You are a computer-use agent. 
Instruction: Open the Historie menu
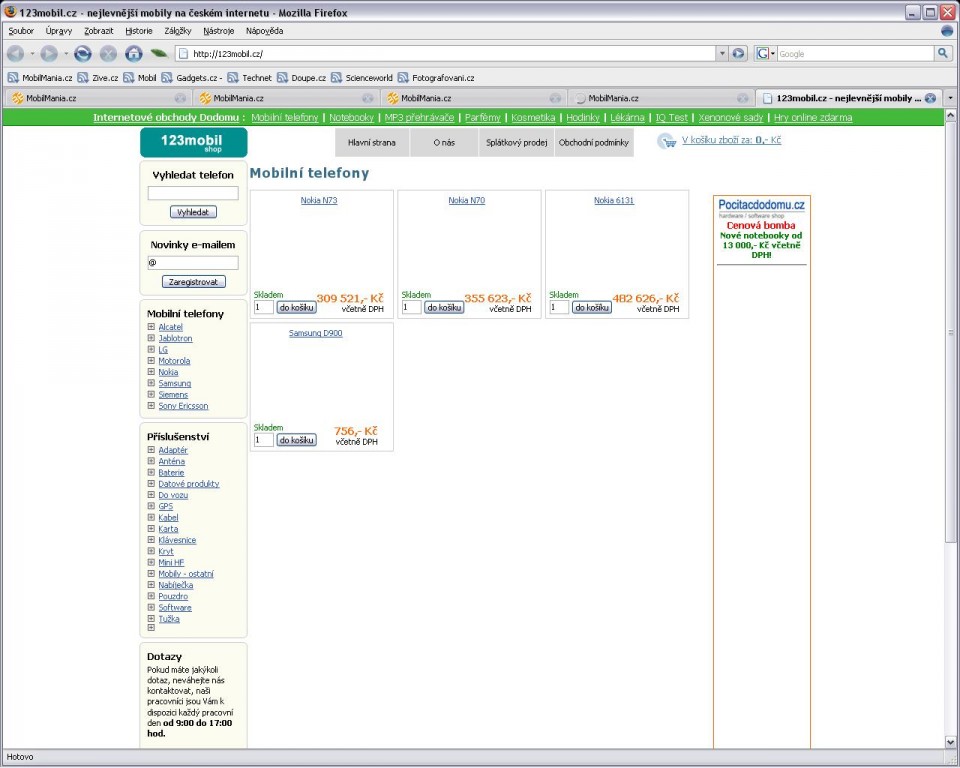[139, 31]
